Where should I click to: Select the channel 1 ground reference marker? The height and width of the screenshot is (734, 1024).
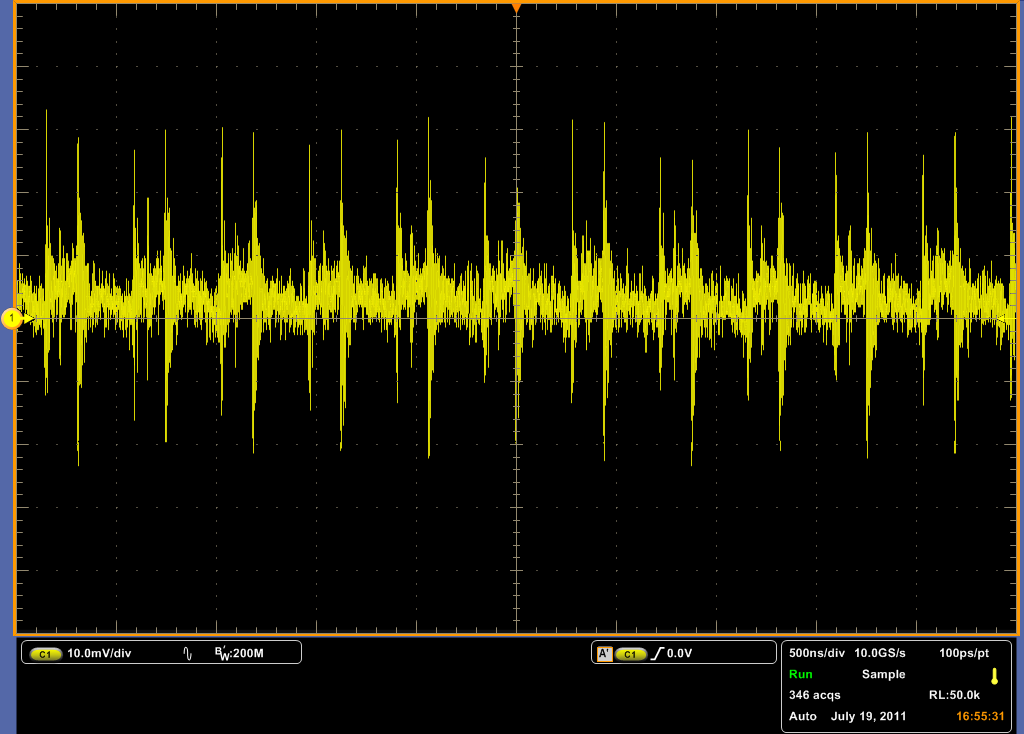(12, 319)
